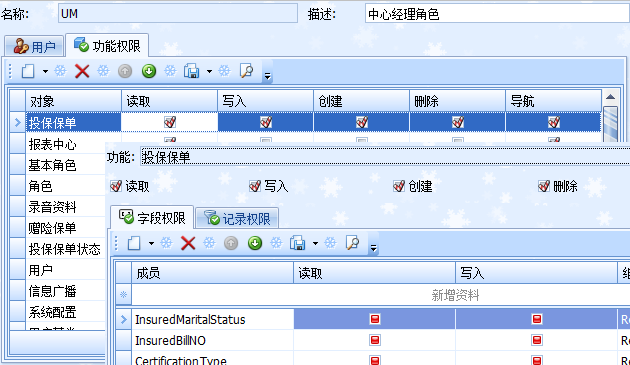This screenshot has width=630, height=365.
Task: Click gray up arrow in field-permission toolbar
Action: [x=231, y=243]
